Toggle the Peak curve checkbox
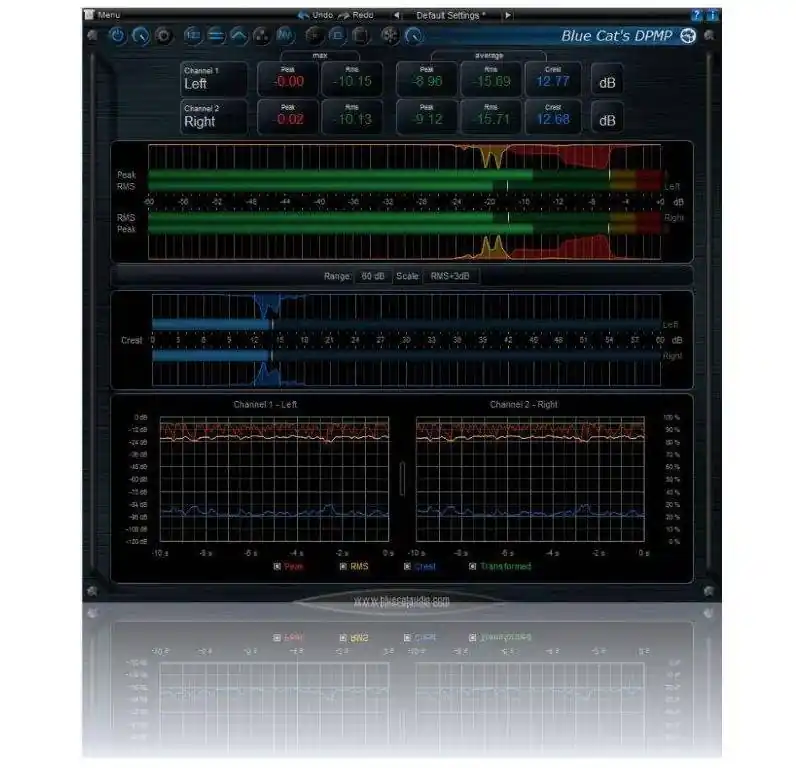 pos(277,566)
